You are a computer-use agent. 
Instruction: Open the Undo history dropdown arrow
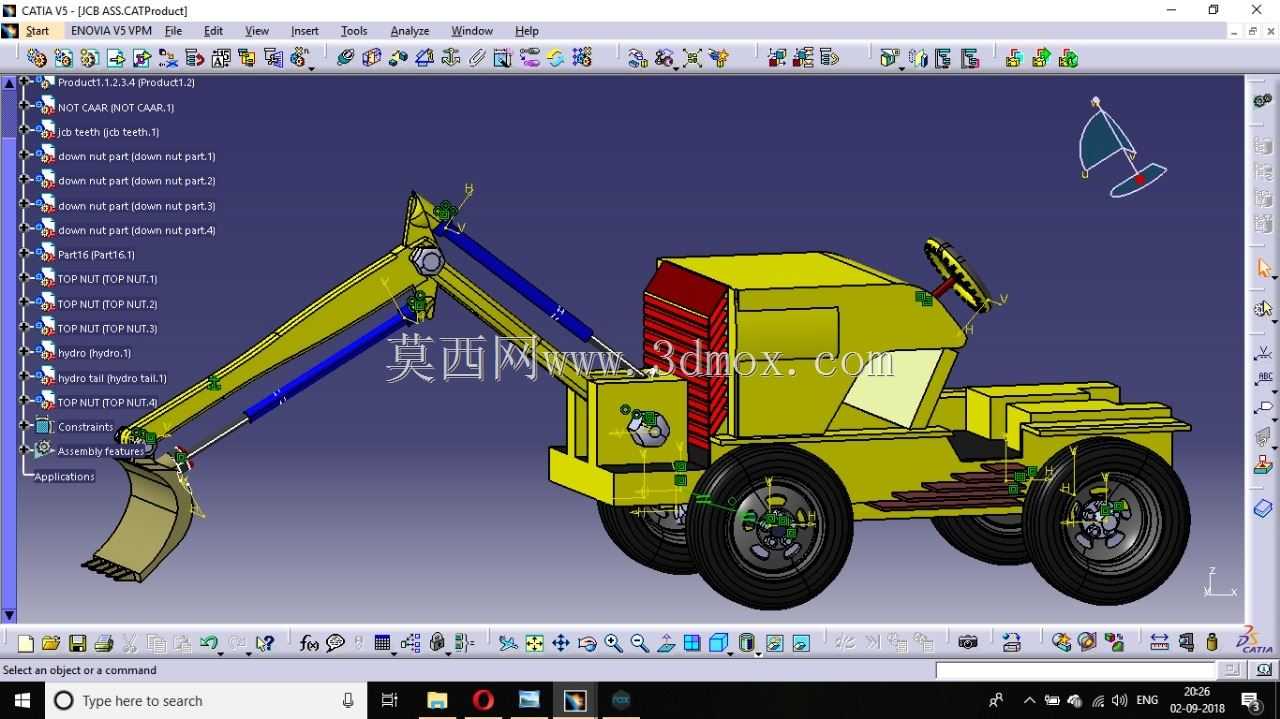click(221, 653)
